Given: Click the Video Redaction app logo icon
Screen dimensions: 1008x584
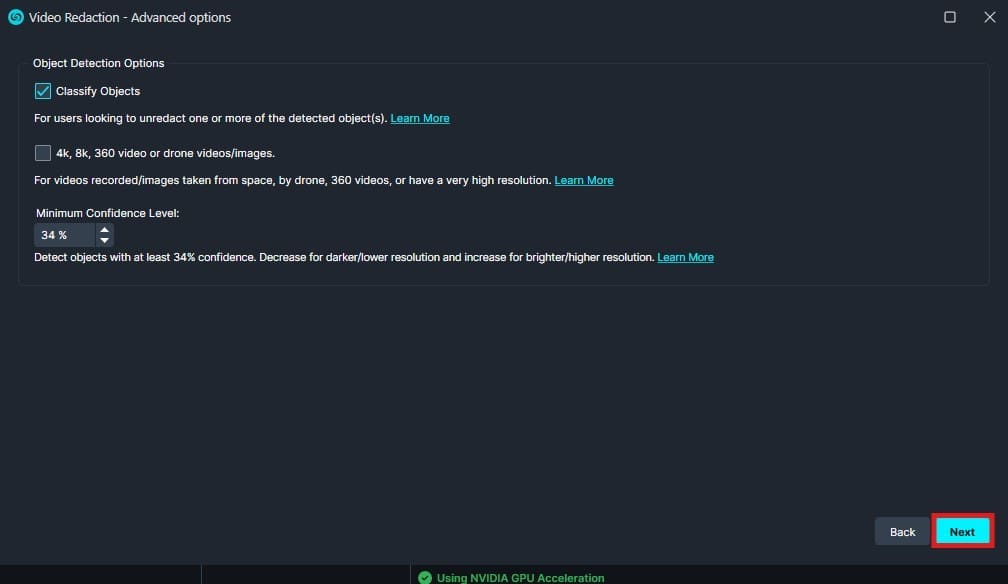Looking at the screenshot, I should [15, 17].
